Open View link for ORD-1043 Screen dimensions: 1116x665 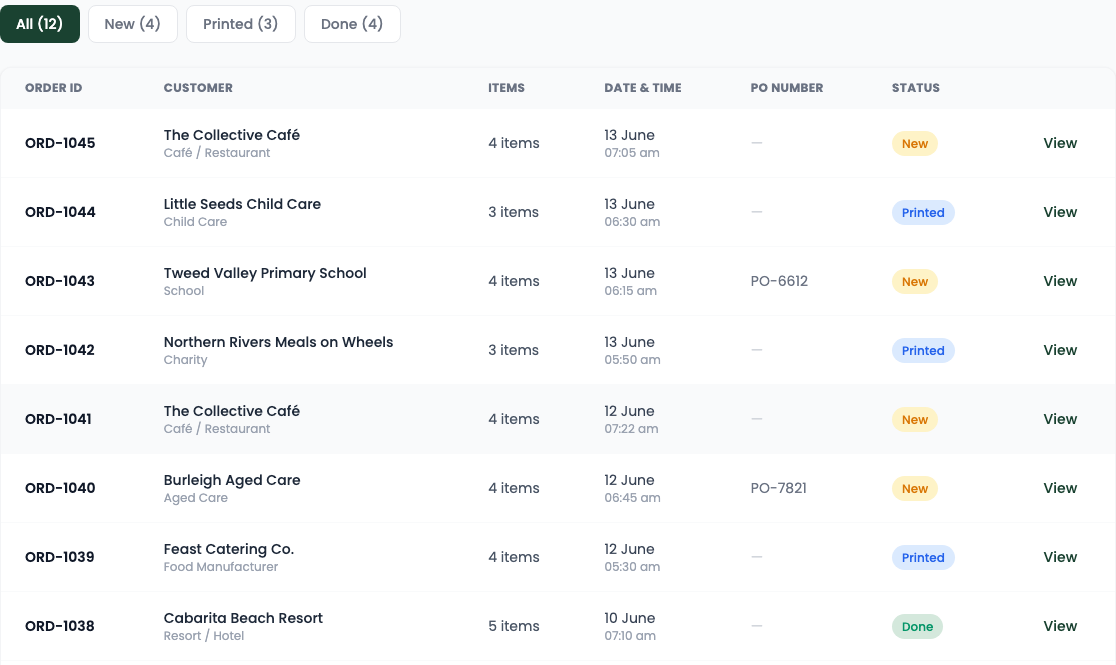point(1060,281)
